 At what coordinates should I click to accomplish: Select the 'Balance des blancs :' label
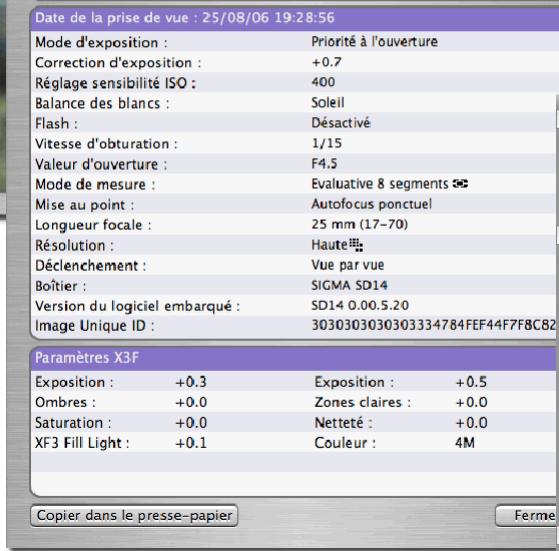coord(102,104)
